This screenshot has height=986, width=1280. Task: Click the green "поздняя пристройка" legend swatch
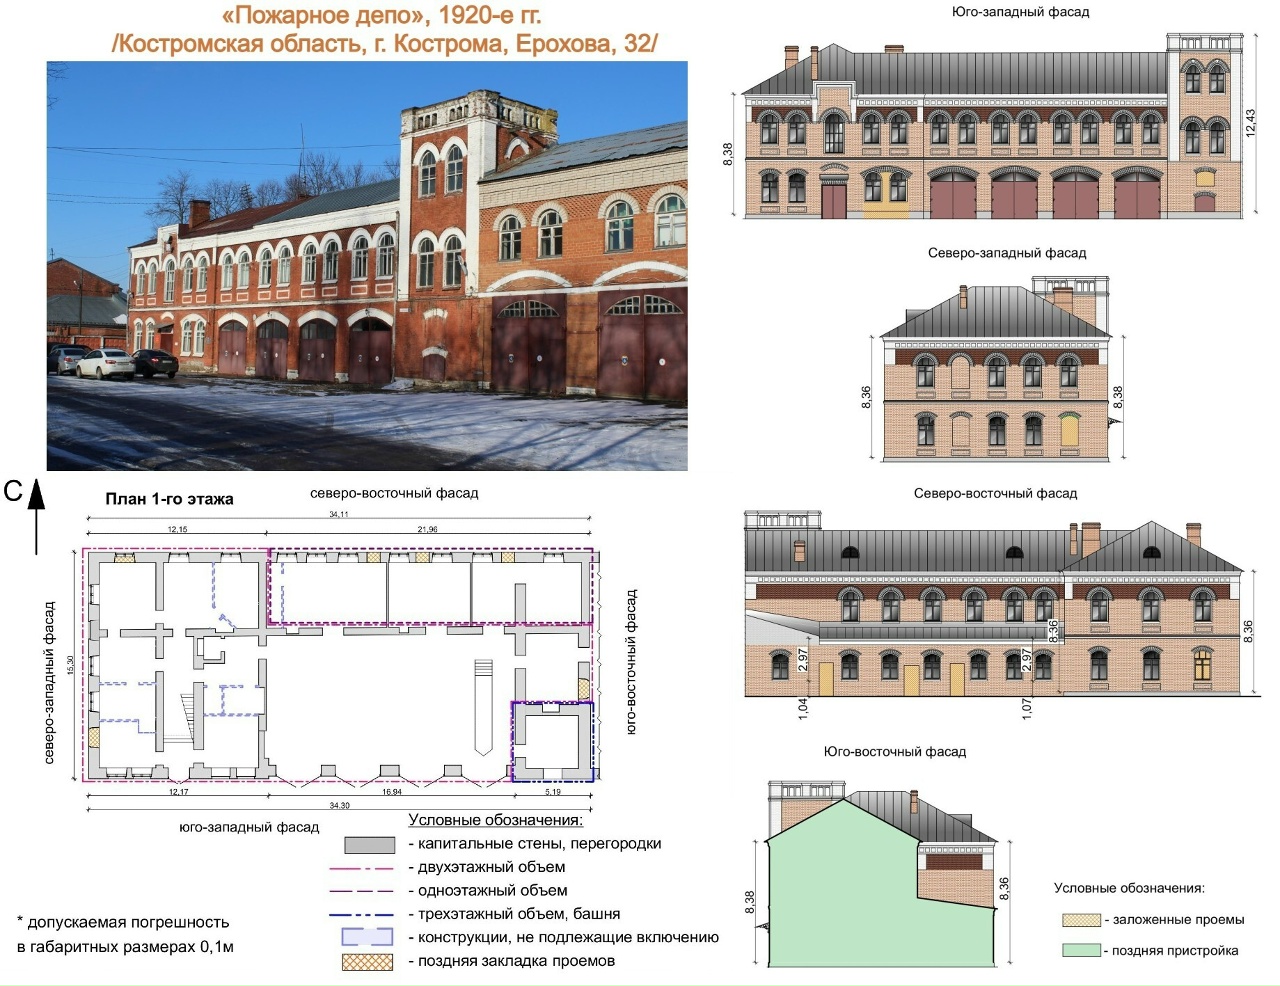tap(1080, 951)
